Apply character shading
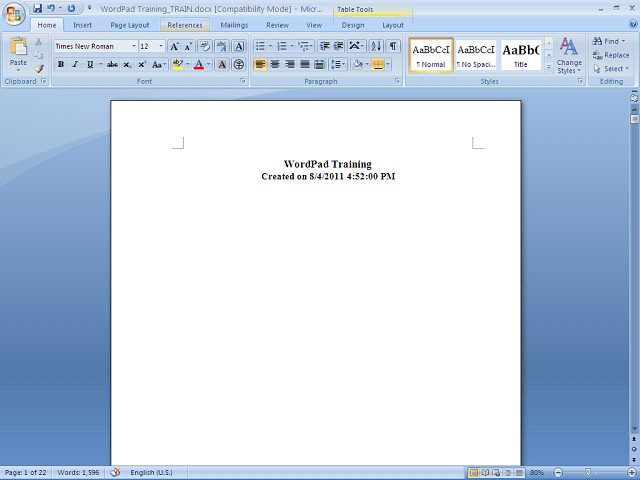Image resolution: width=640 pixels, height=480 pixels. [x=222, y=64]
